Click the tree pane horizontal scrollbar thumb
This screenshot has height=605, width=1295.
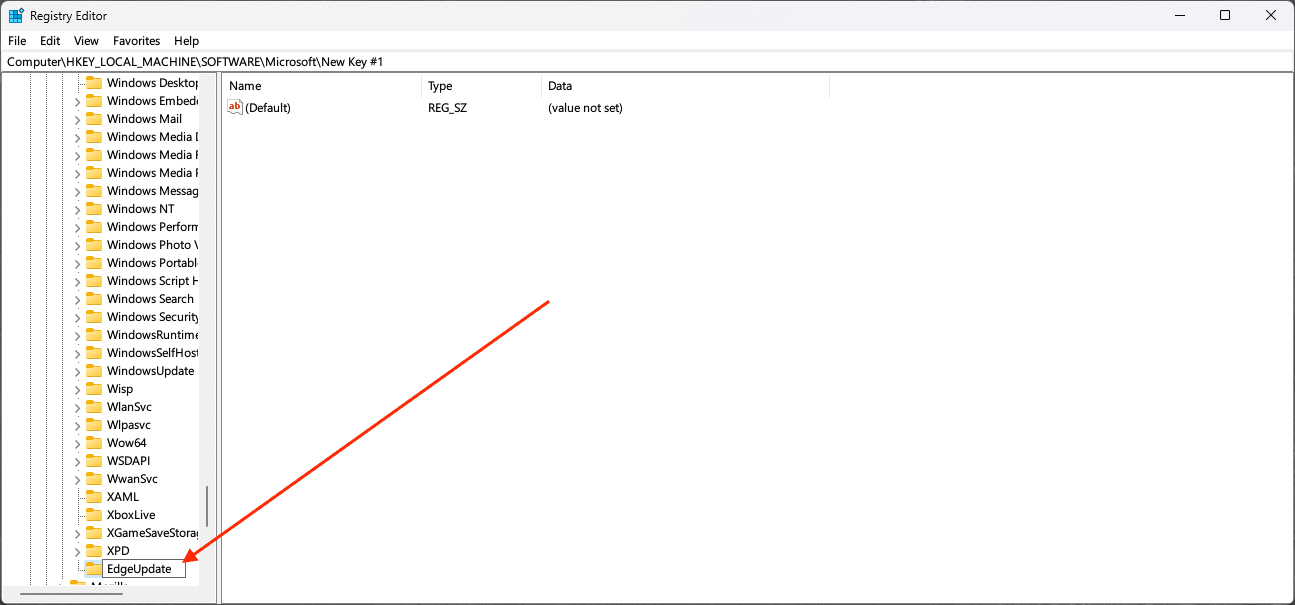pyautogui.click(x=71, y=593)
